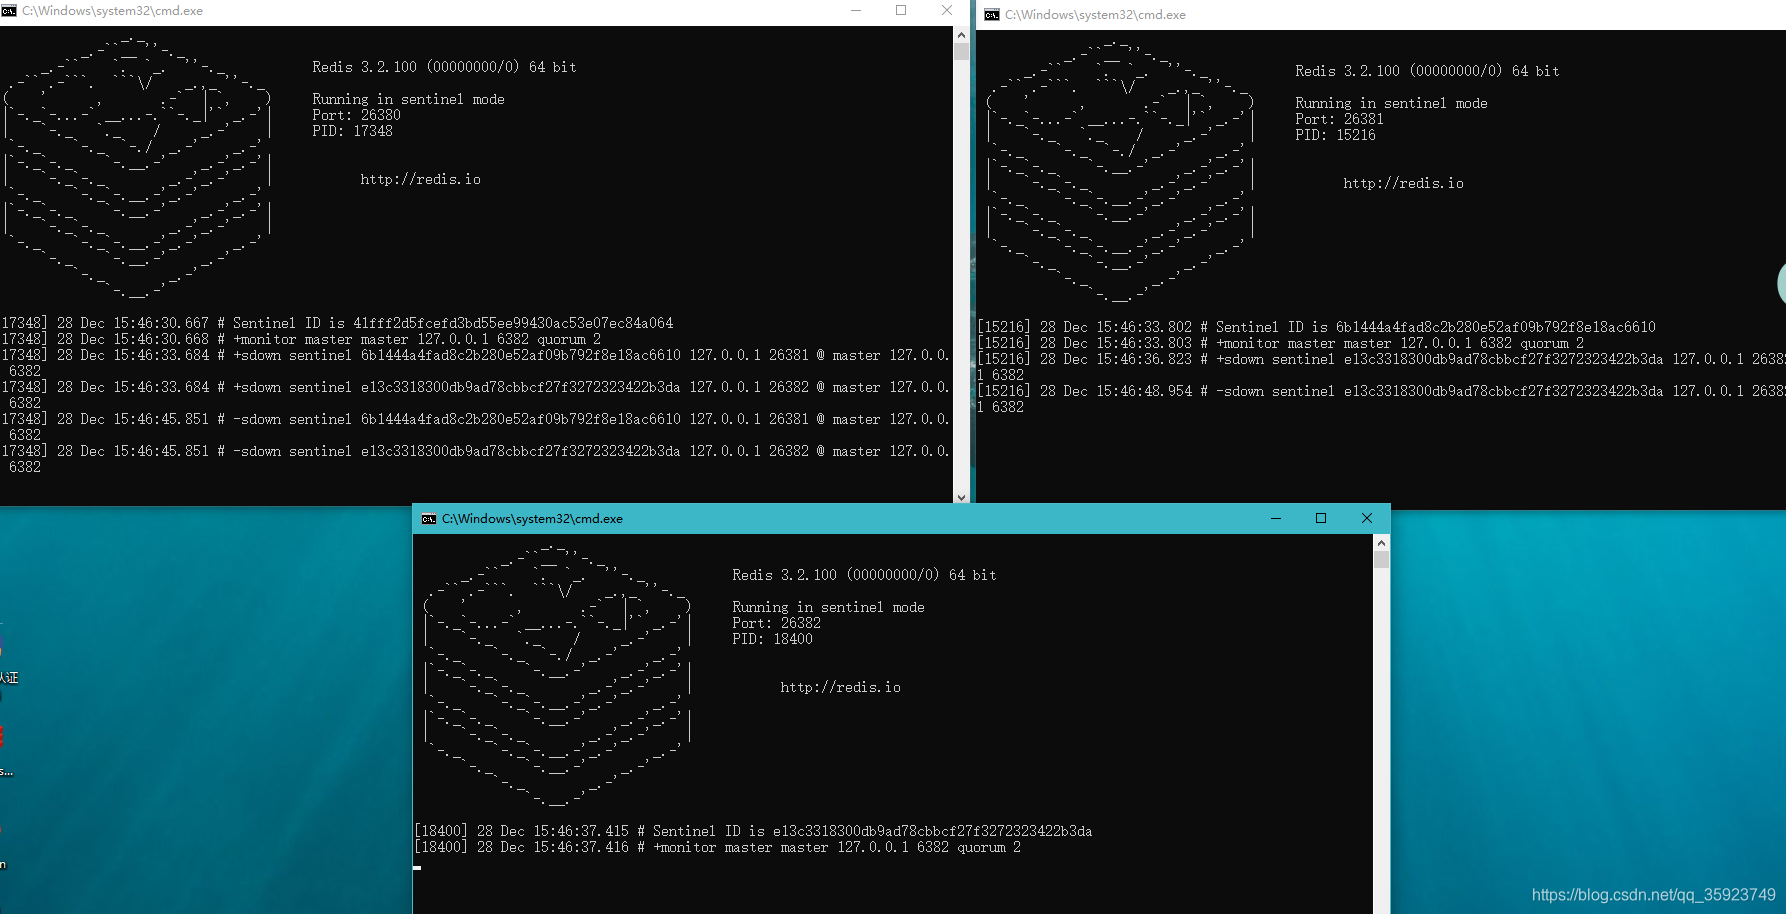Minimize the port 26382 sentinel cmd window
Viewport: 1786px width, 914px height.
tap(1276, 518)
